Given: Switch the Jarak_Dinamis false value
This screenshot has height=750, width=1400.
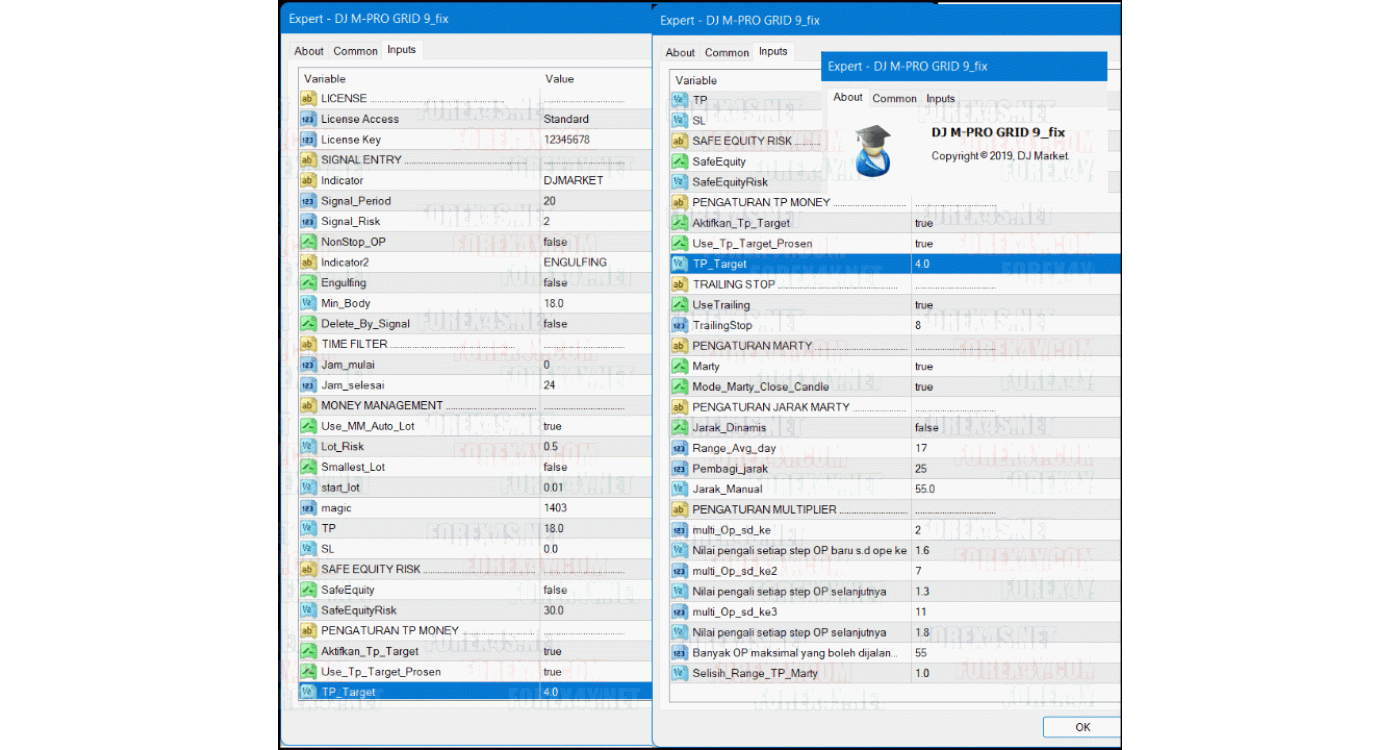Looking at the screenshot, I should 926,428.
